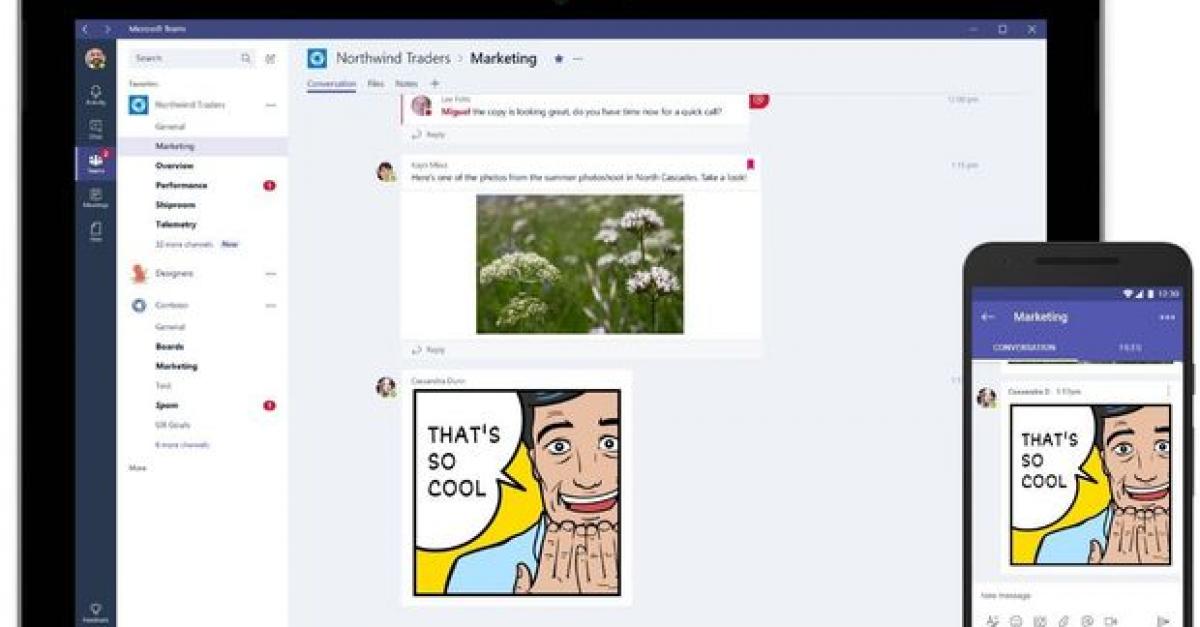Open the Files icon in left sidebar
This screenshot has width=1200, height=627.
coord(96,230)
